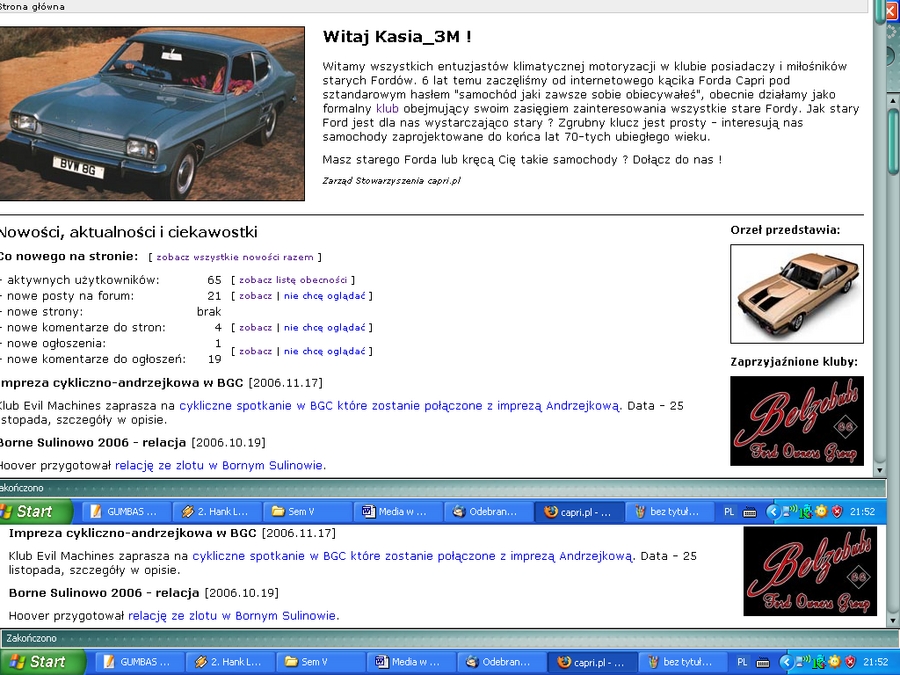The width and height of the screenshot is (900, 675).
Task: Click 'nie chcę oglądać' for nowe ogłoszenia rows
Action: pyautogui.click(x=324, y=351)
